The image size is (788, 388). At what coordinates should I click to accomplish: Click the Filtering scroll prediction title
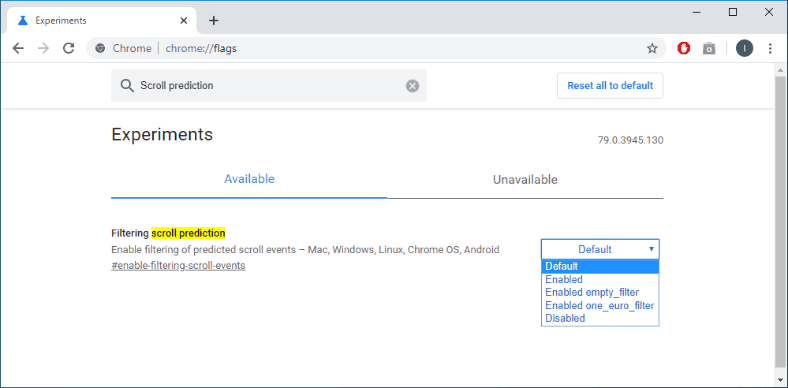click(x=168, y=233)
